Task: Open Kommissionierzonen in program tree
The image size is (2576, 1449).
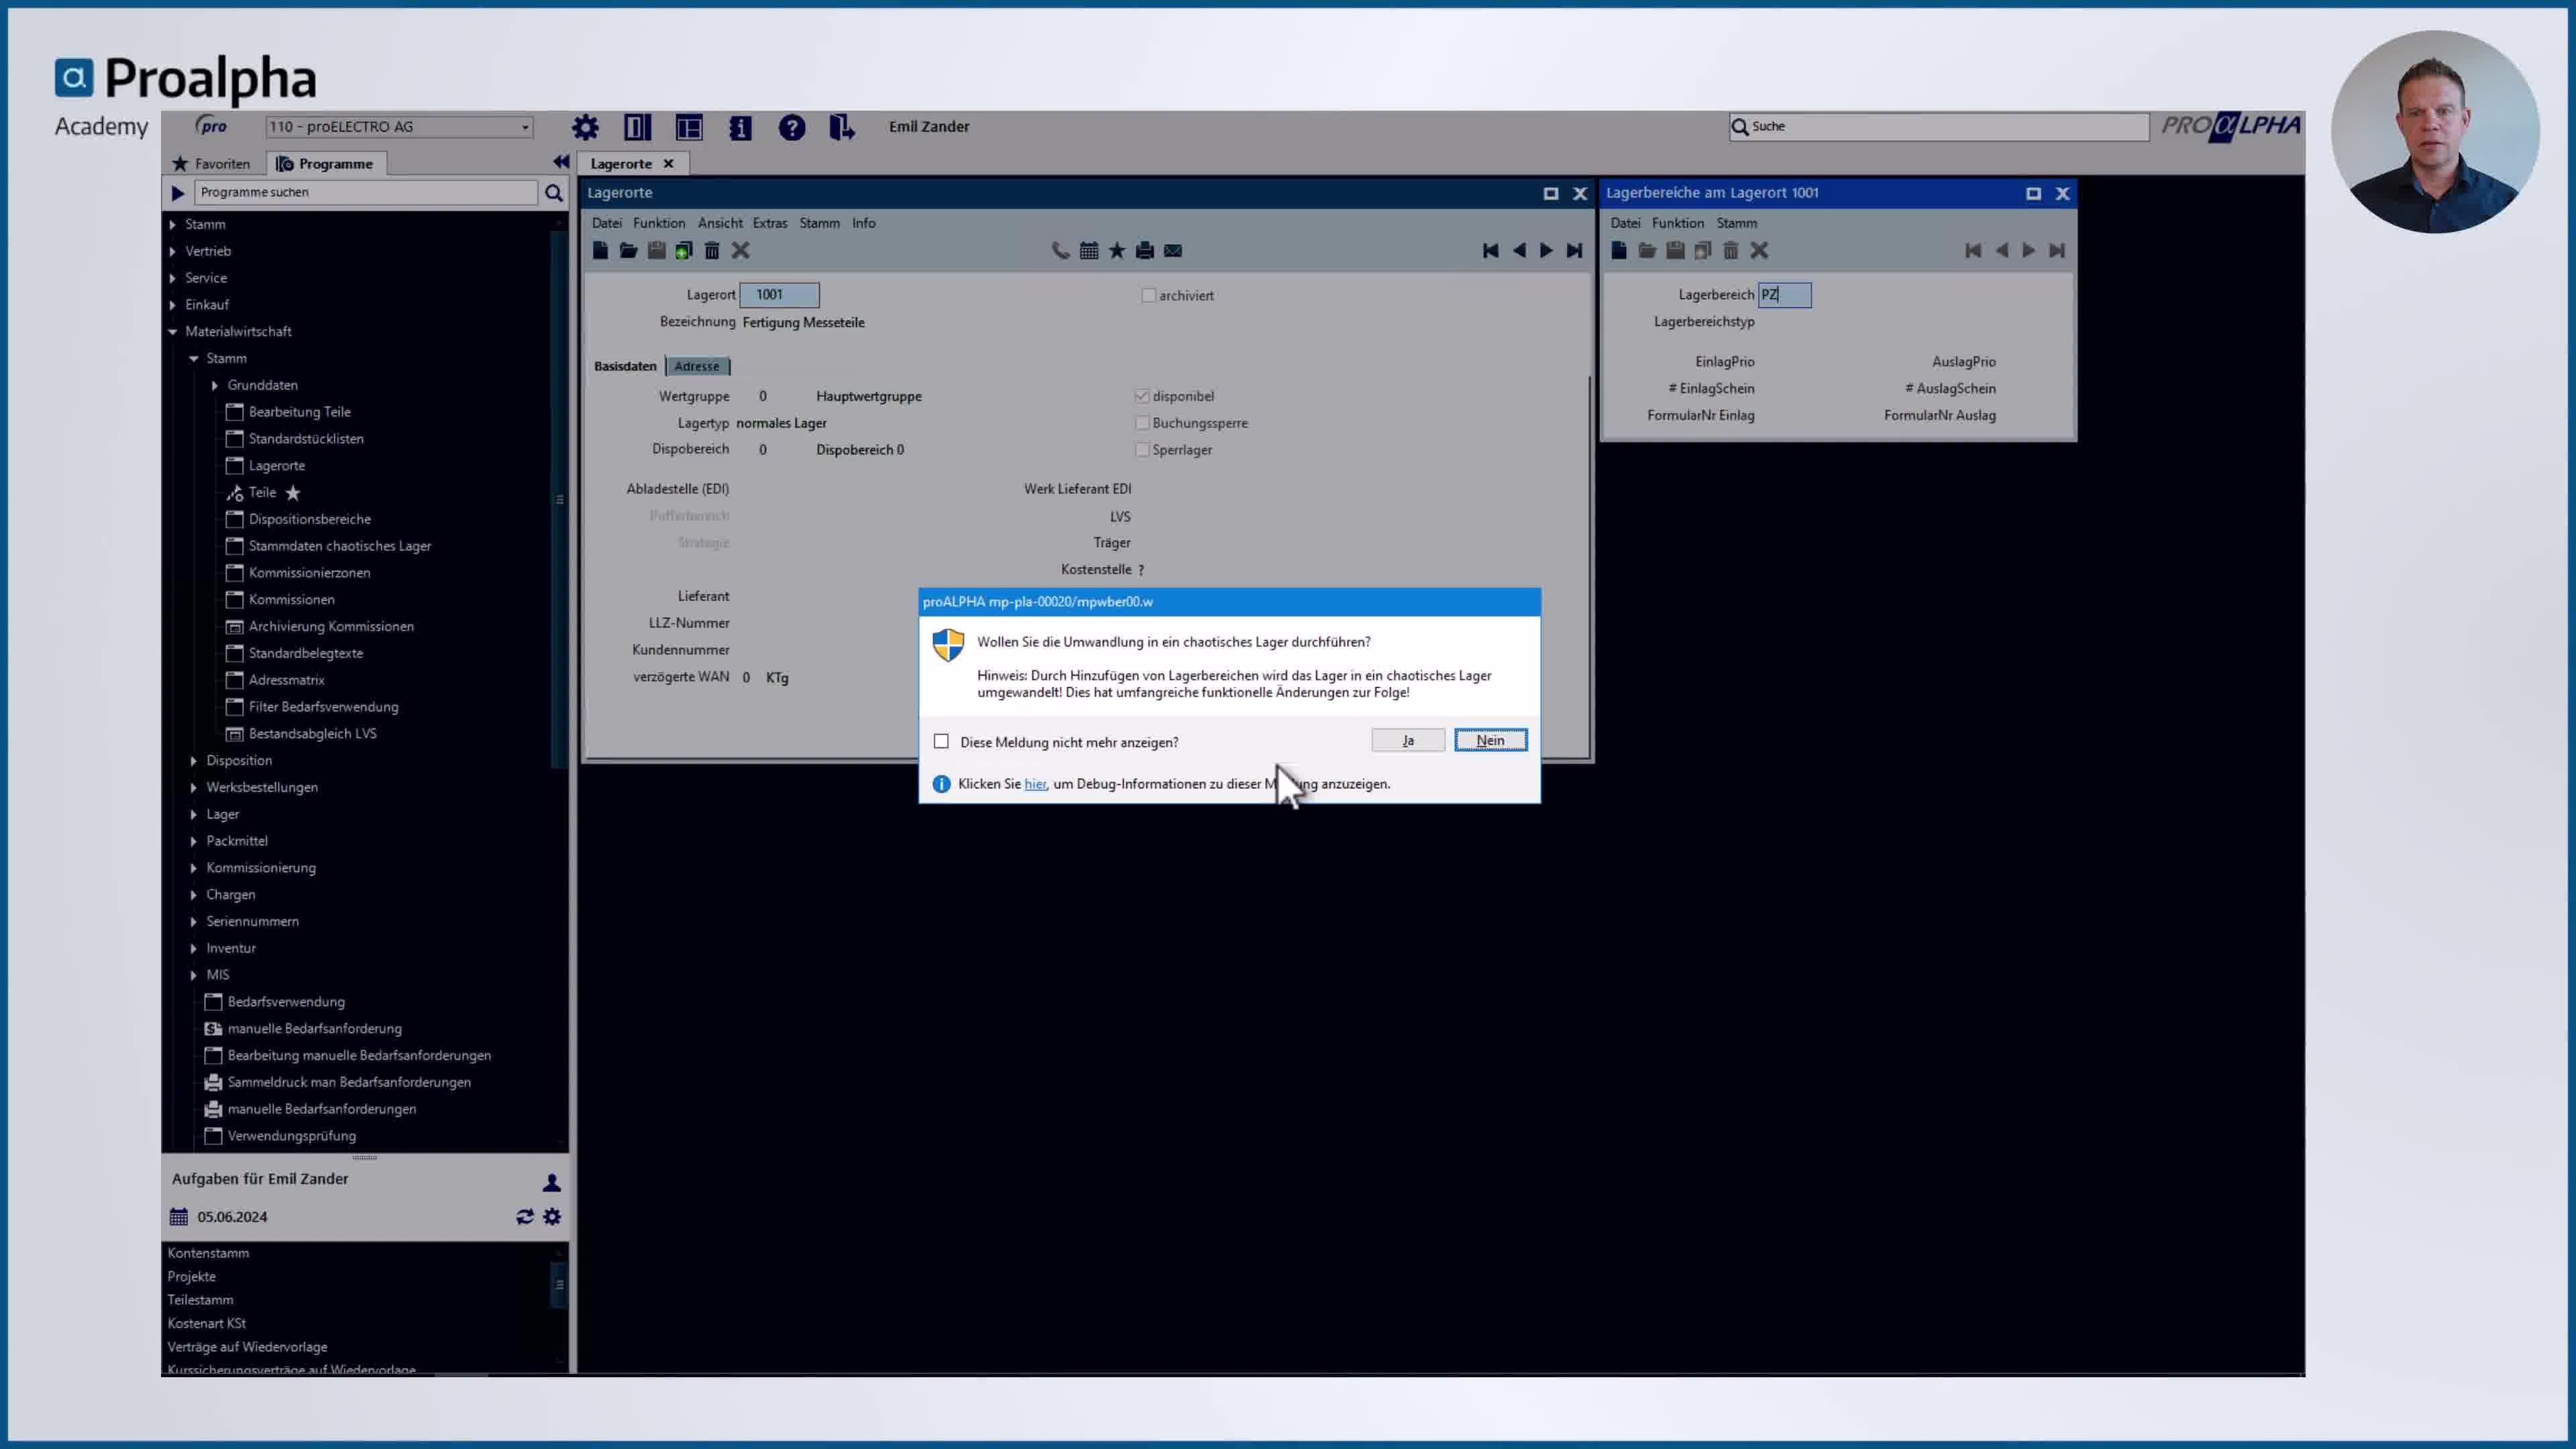Action: click(310, 573)
